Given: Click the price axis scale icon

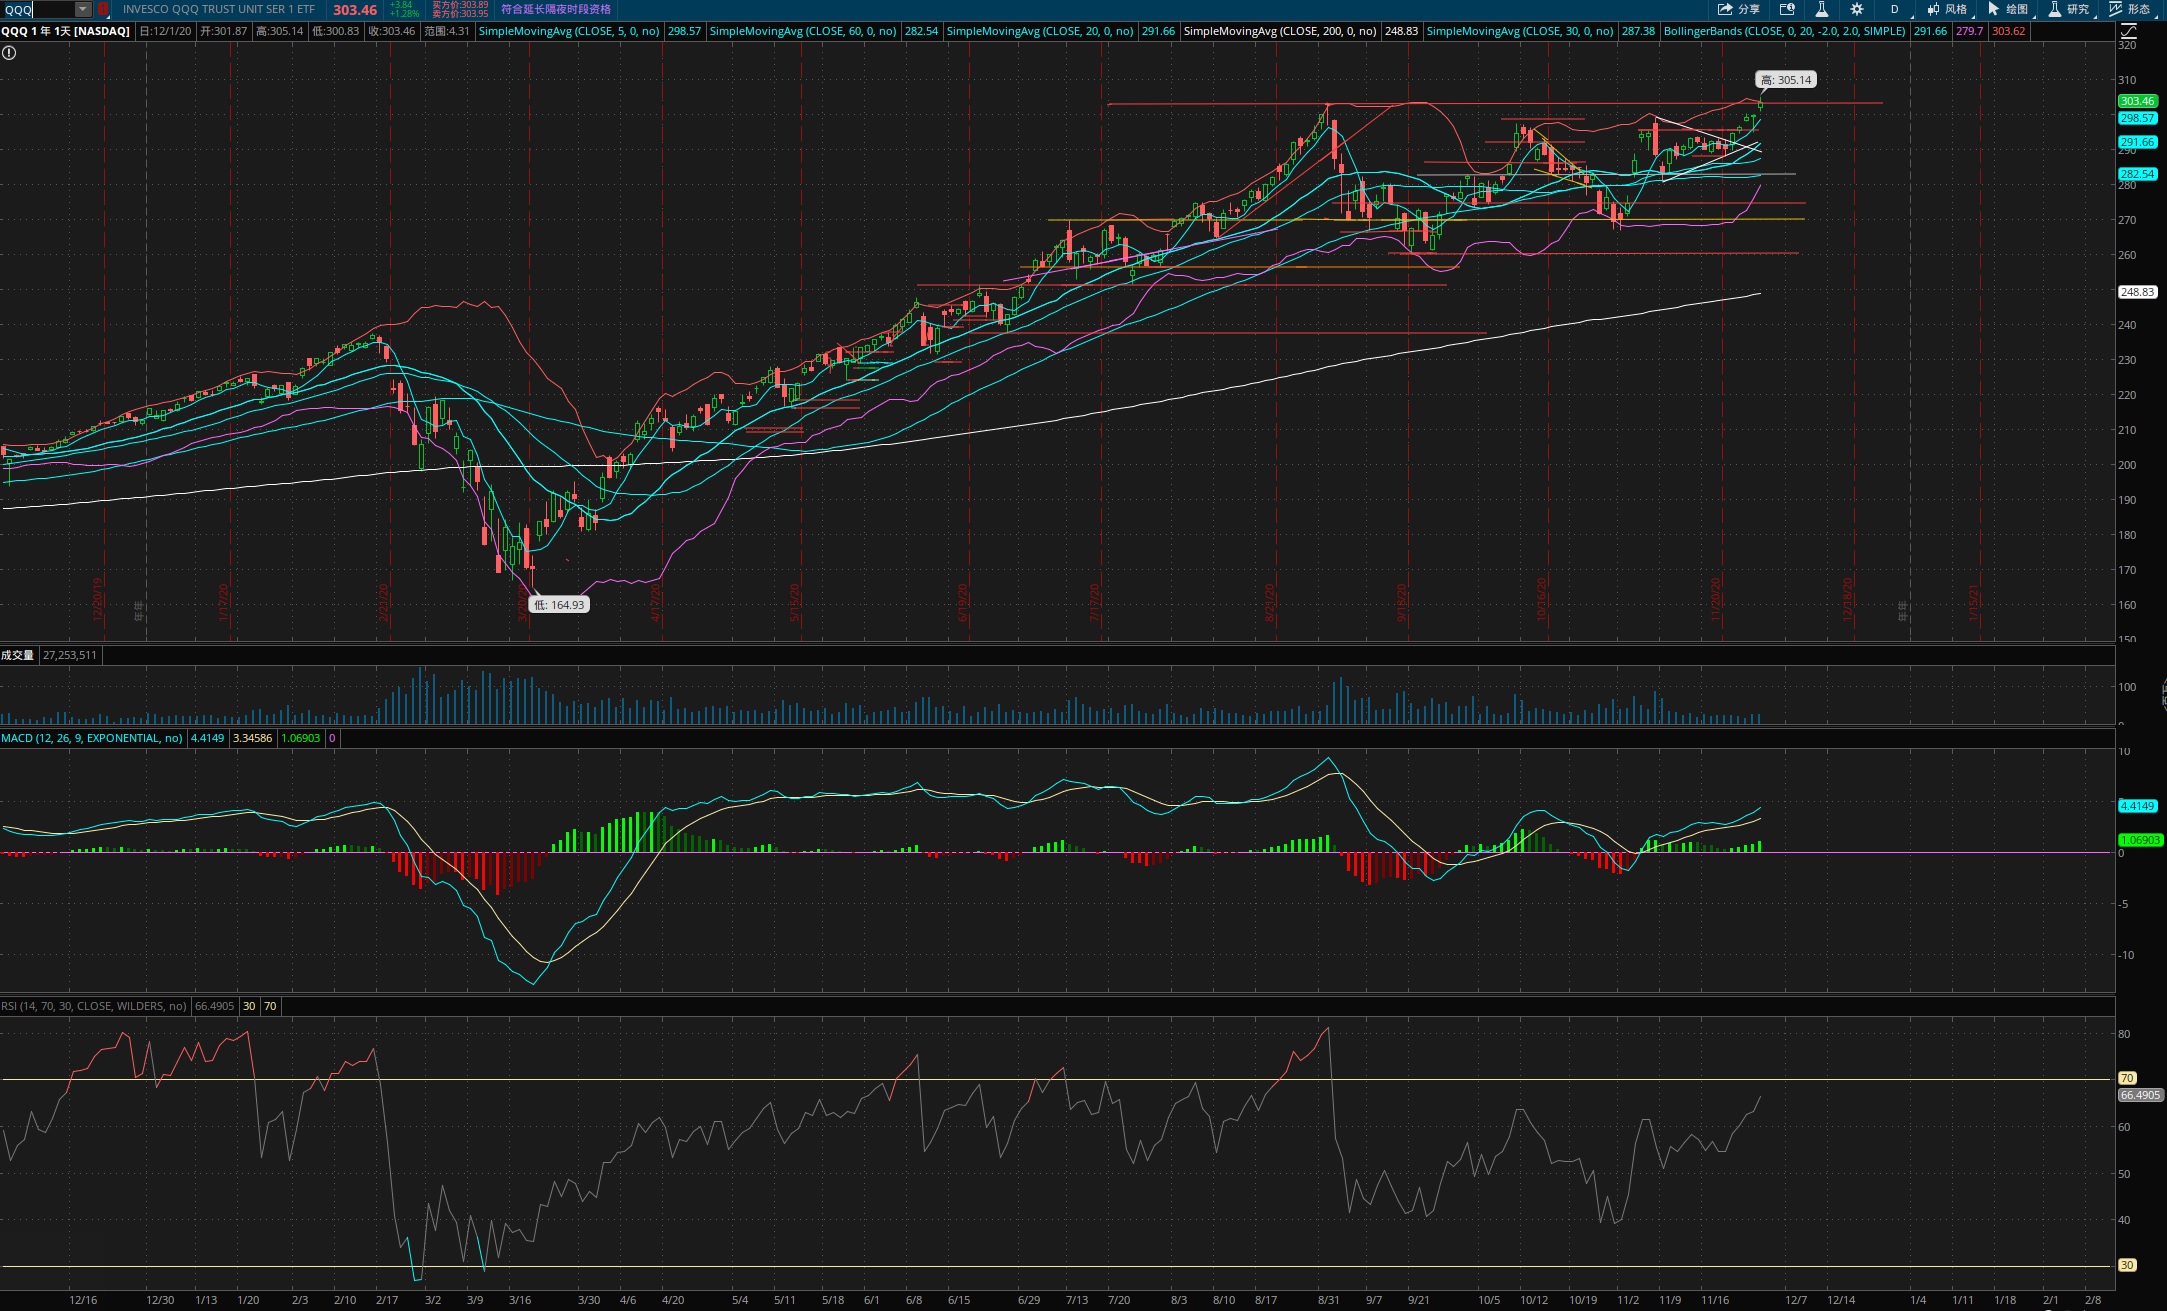Looking at the screenshot, I should coord(2128,31).
